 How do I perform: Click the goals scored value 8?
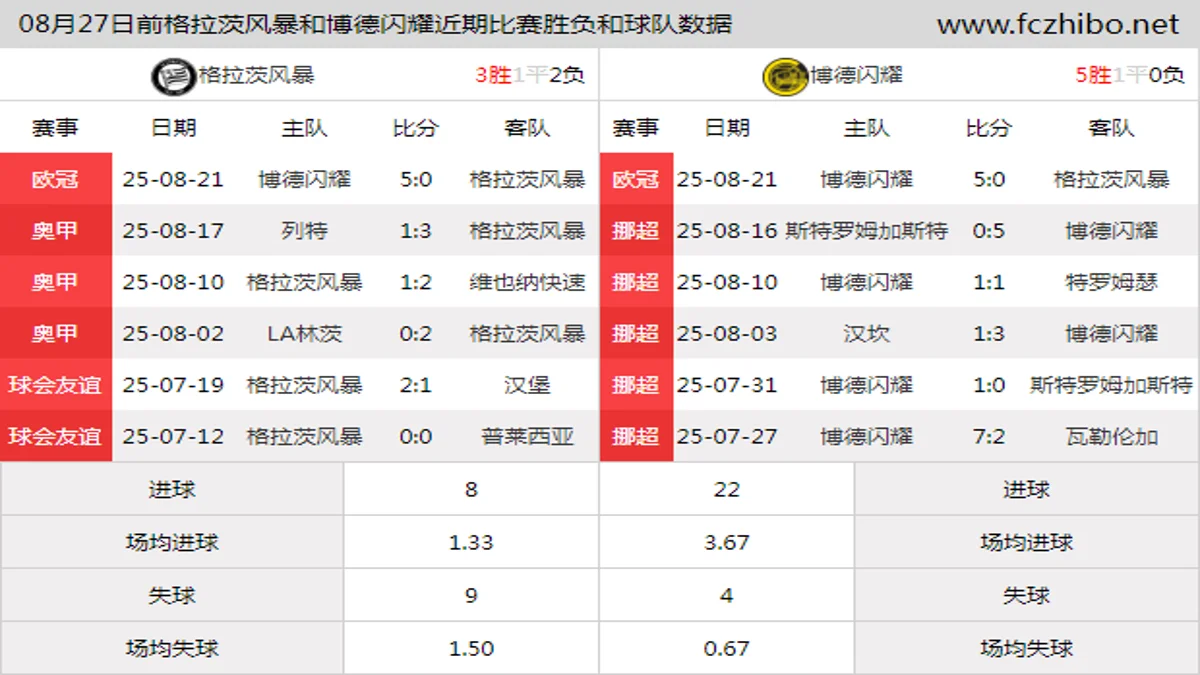(471, 489)
